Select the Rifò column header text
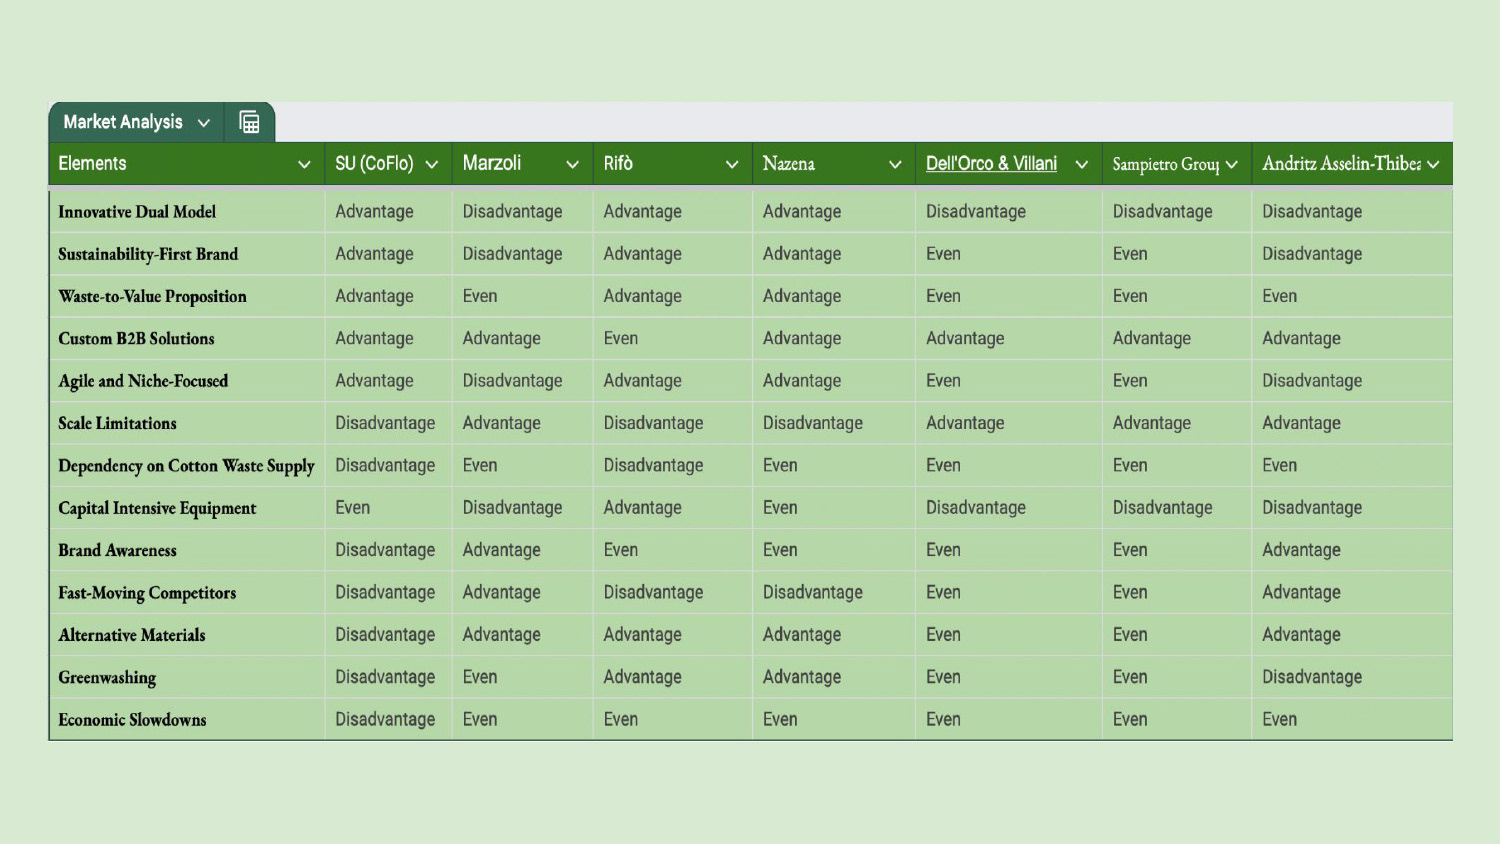 [618, 163]
